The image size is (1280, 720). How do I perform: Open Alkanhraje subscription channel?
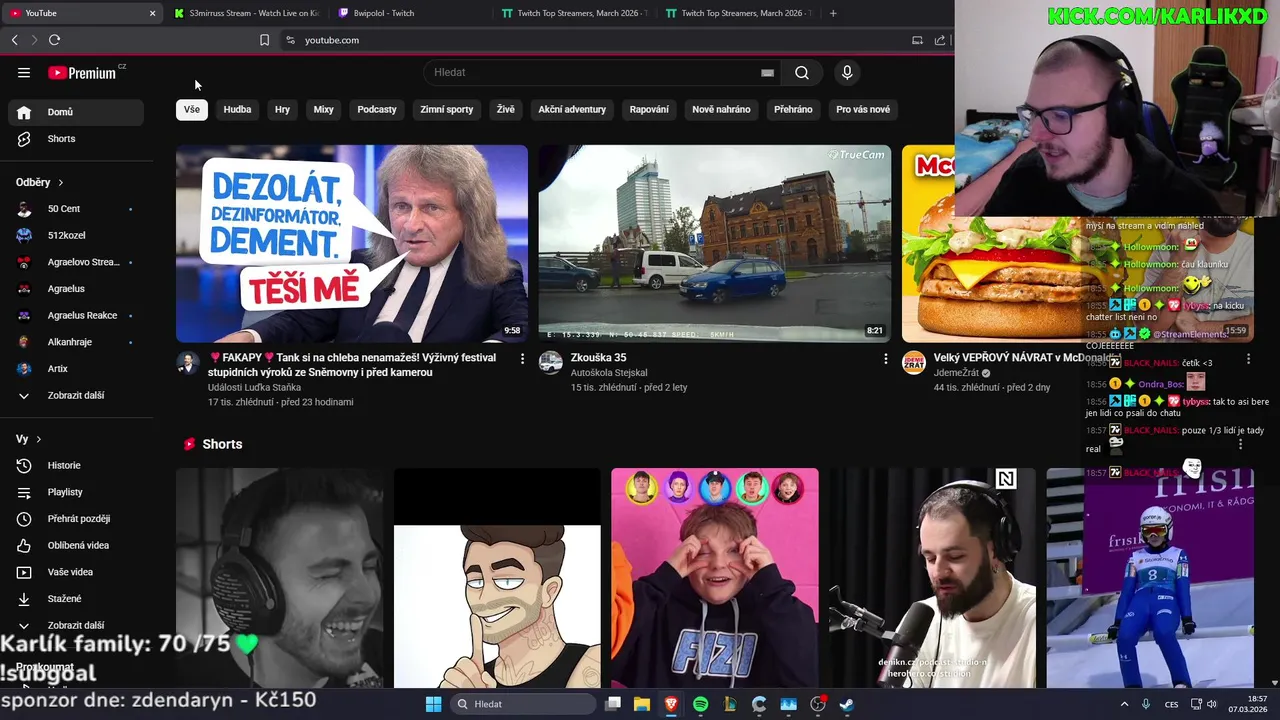pyautogui.click(x=77, y=342)
